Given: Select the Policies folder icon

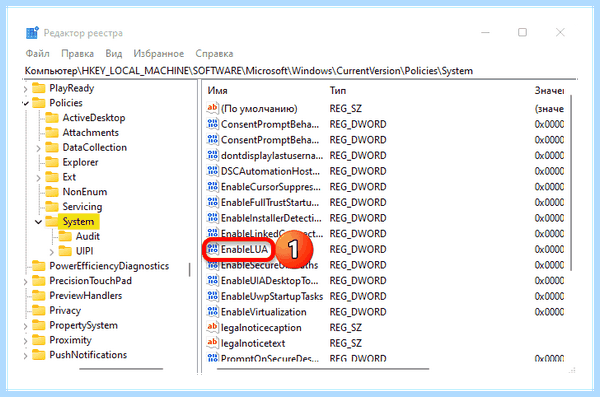Looking at the screenshot, I should 38,103.
